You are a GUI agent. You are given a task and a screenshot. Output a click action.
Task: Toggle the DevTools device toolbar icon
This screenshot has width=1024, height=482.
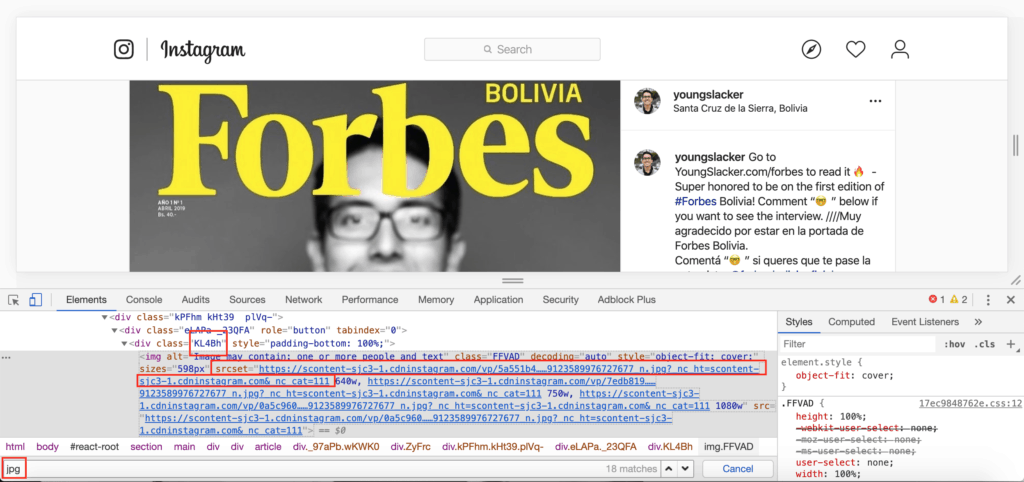click(x=35, y=300)
